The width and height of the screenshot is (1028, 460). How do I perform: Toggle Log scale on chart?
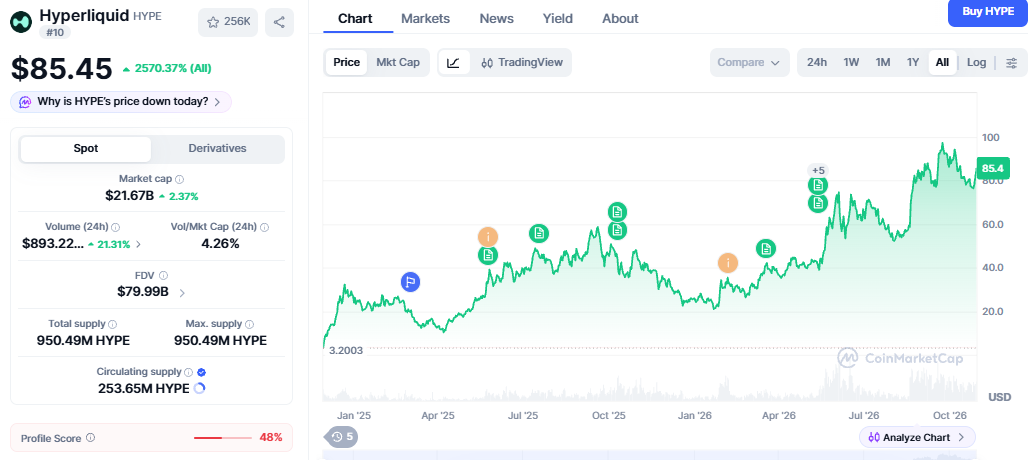(976, 63)
